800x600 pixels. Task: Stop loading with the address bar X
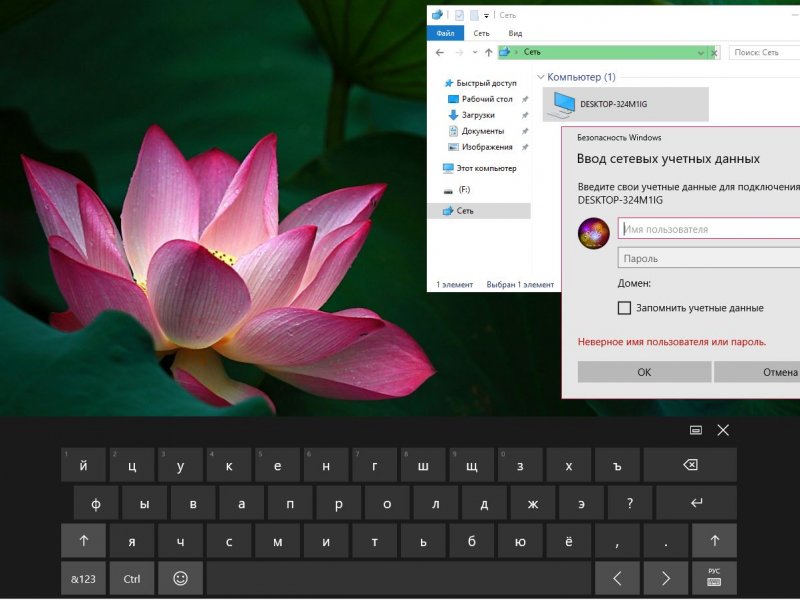tap(714, 53)
